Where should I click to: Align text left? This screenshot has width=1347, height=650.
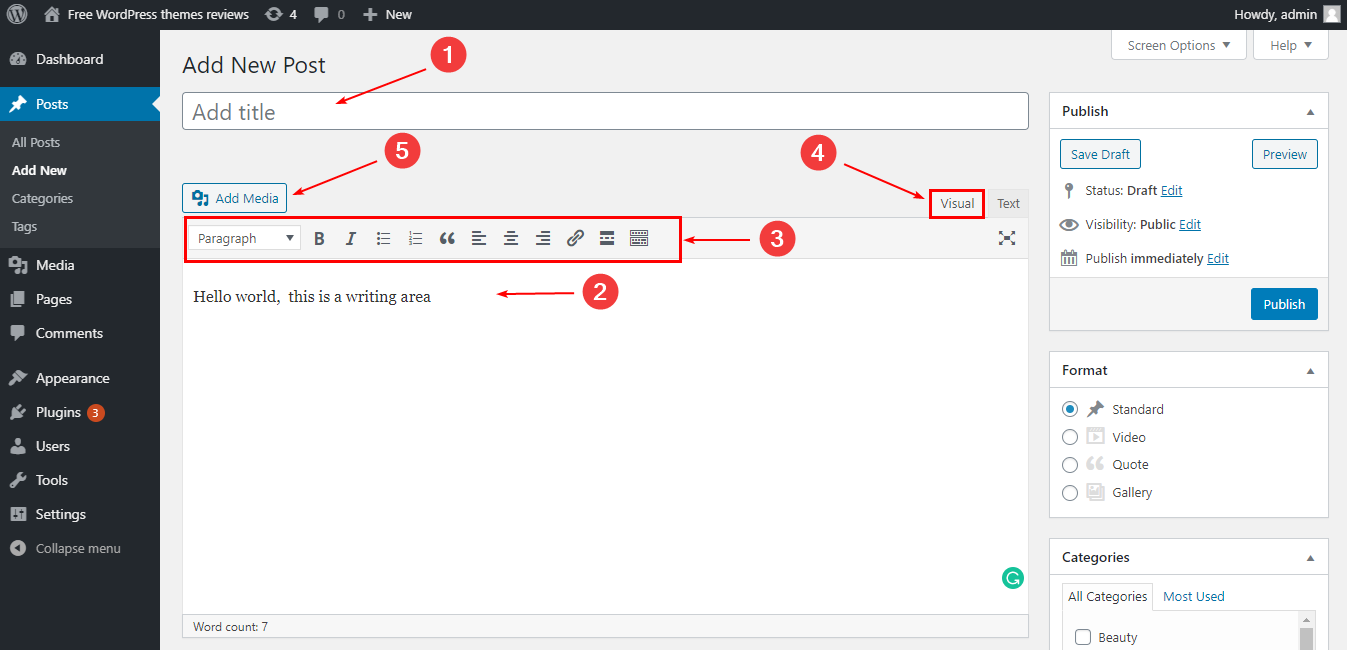click(x=479, y=238)
